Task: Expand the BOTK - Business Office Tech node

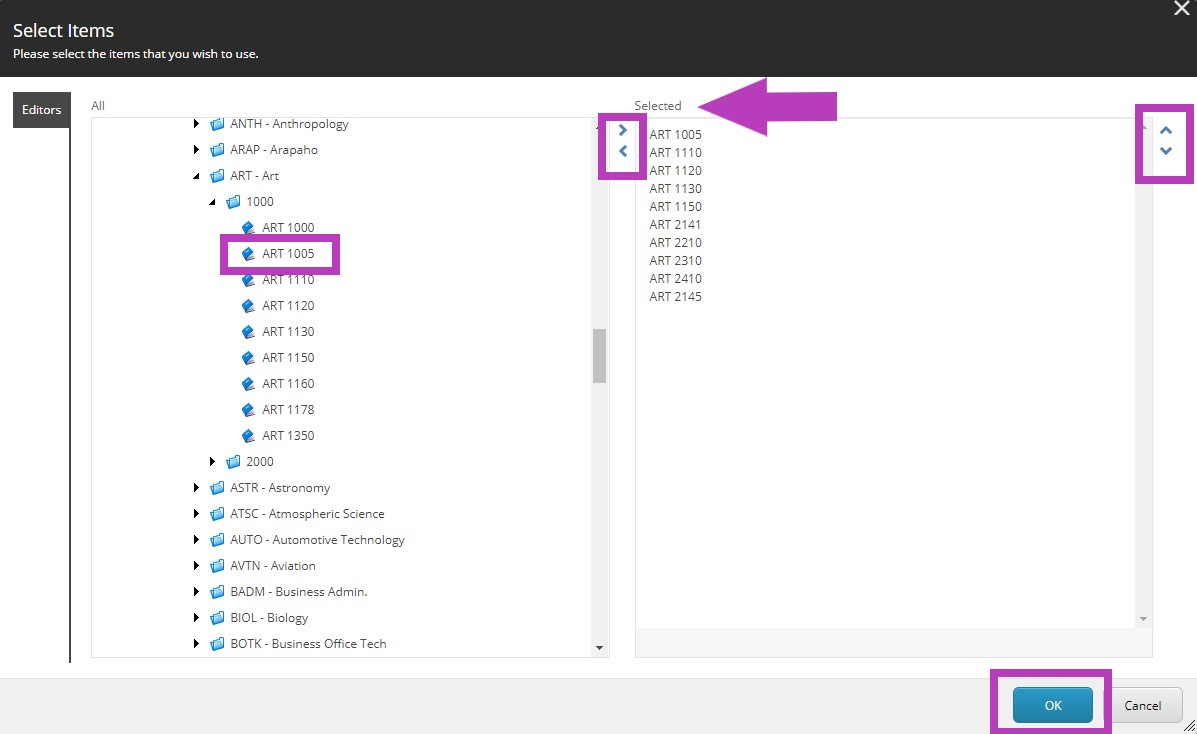Action: click(x=196, y=643)
